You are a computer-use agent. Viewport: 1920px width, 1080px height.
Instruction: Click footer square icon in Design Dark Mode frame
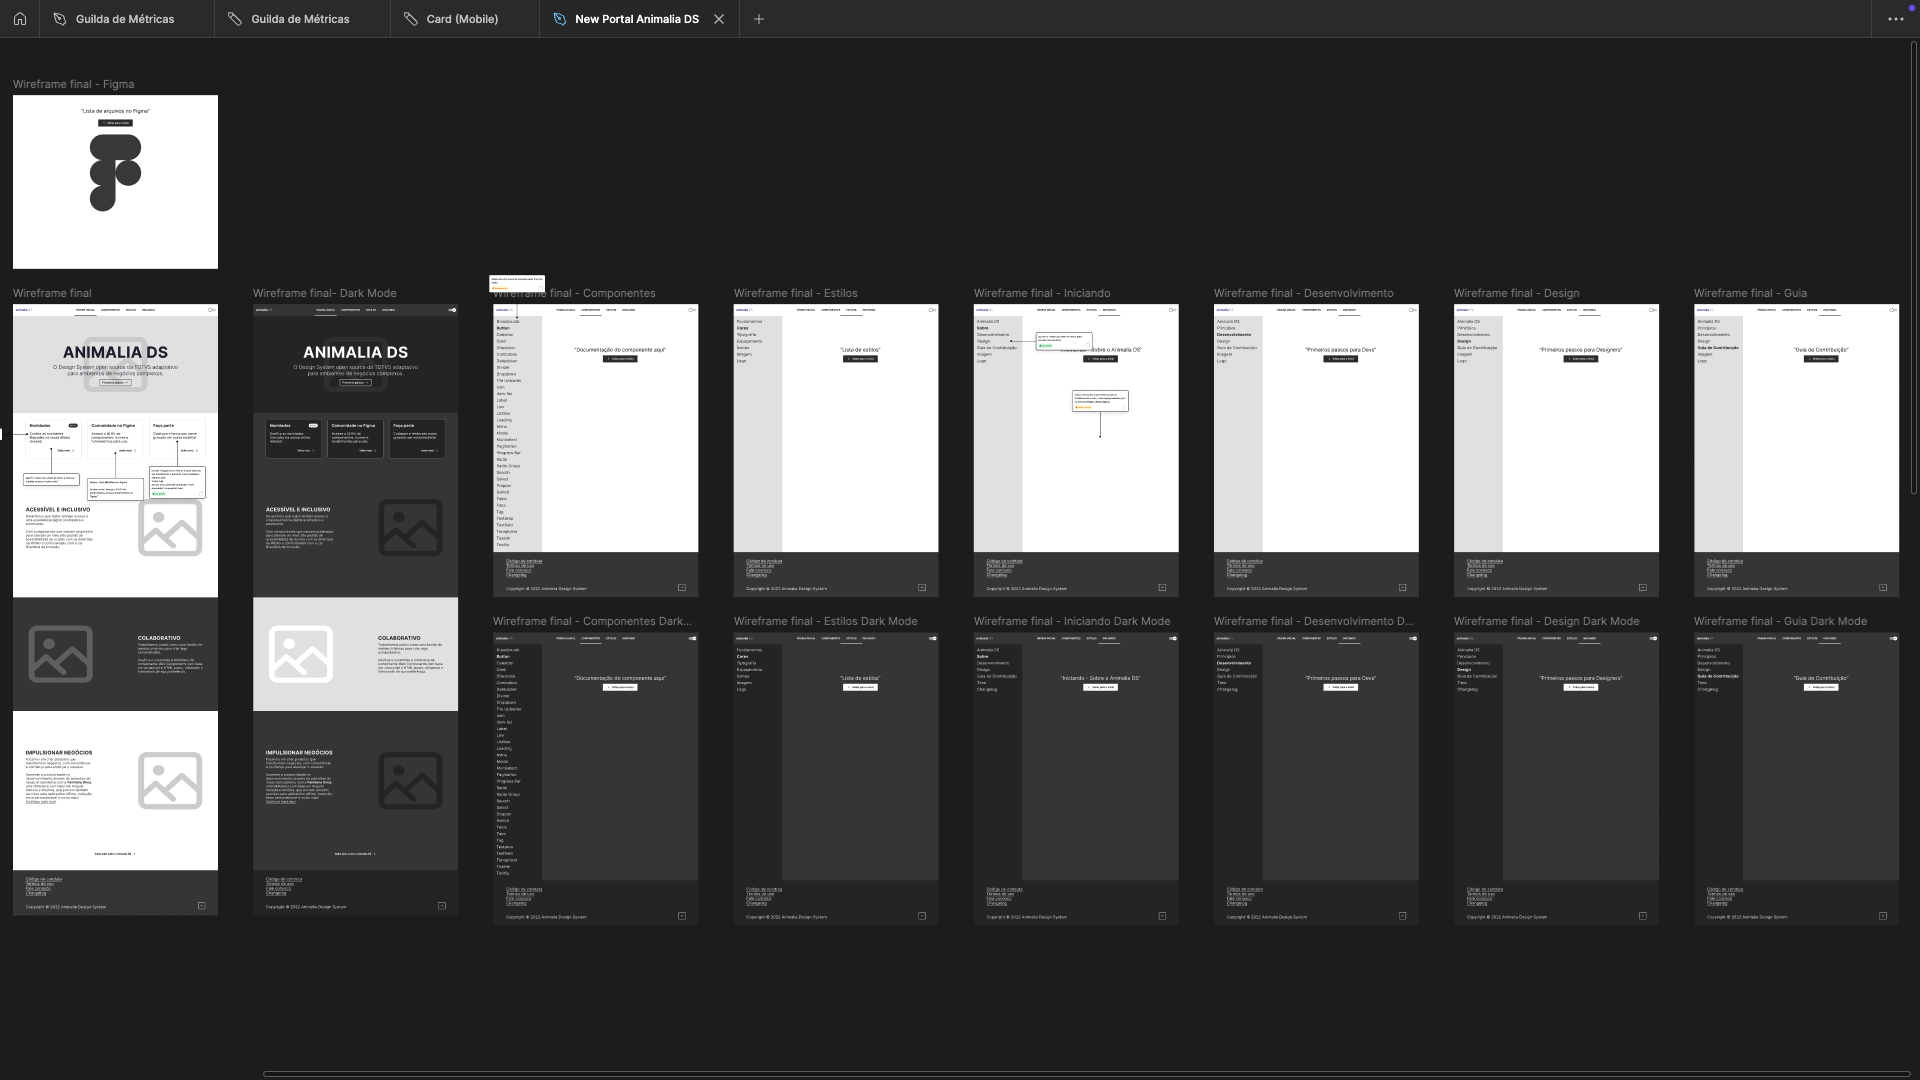pyautogui.click(x=1643, y=916)
